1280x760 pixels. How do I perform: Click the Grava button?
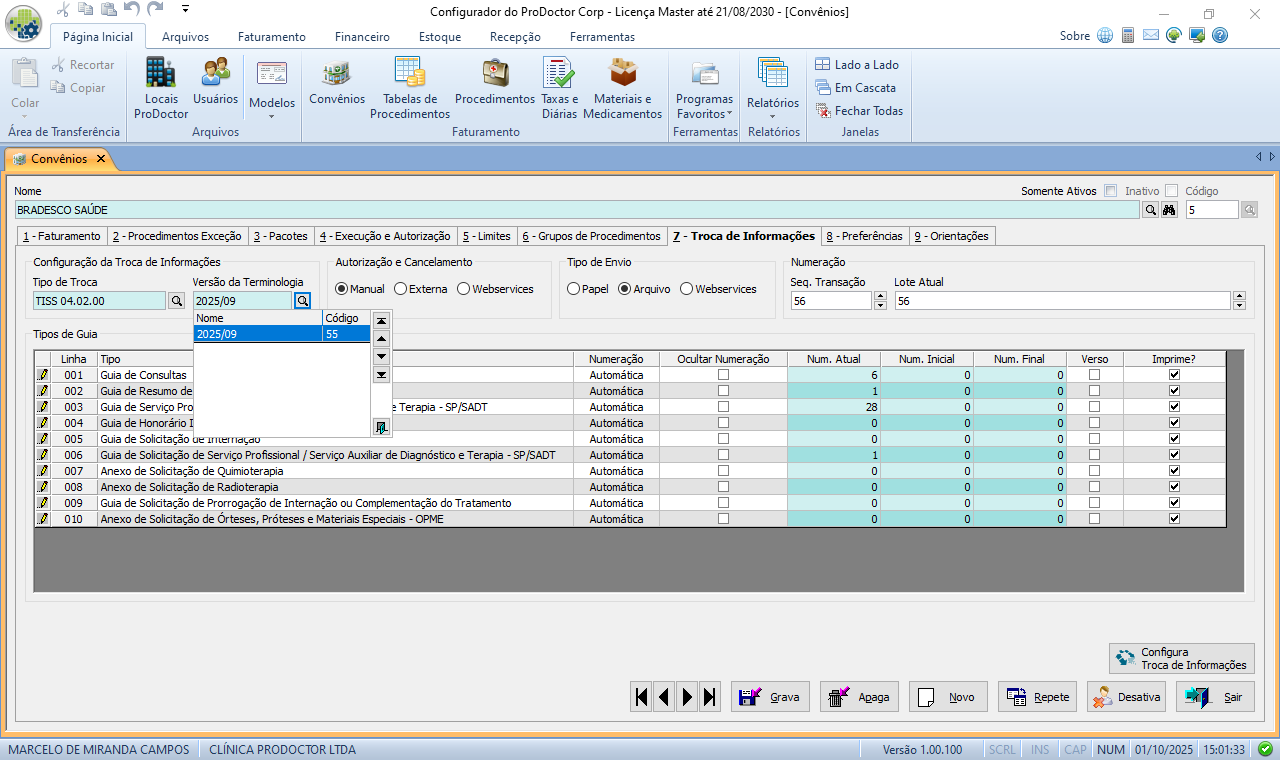(770, 697)
